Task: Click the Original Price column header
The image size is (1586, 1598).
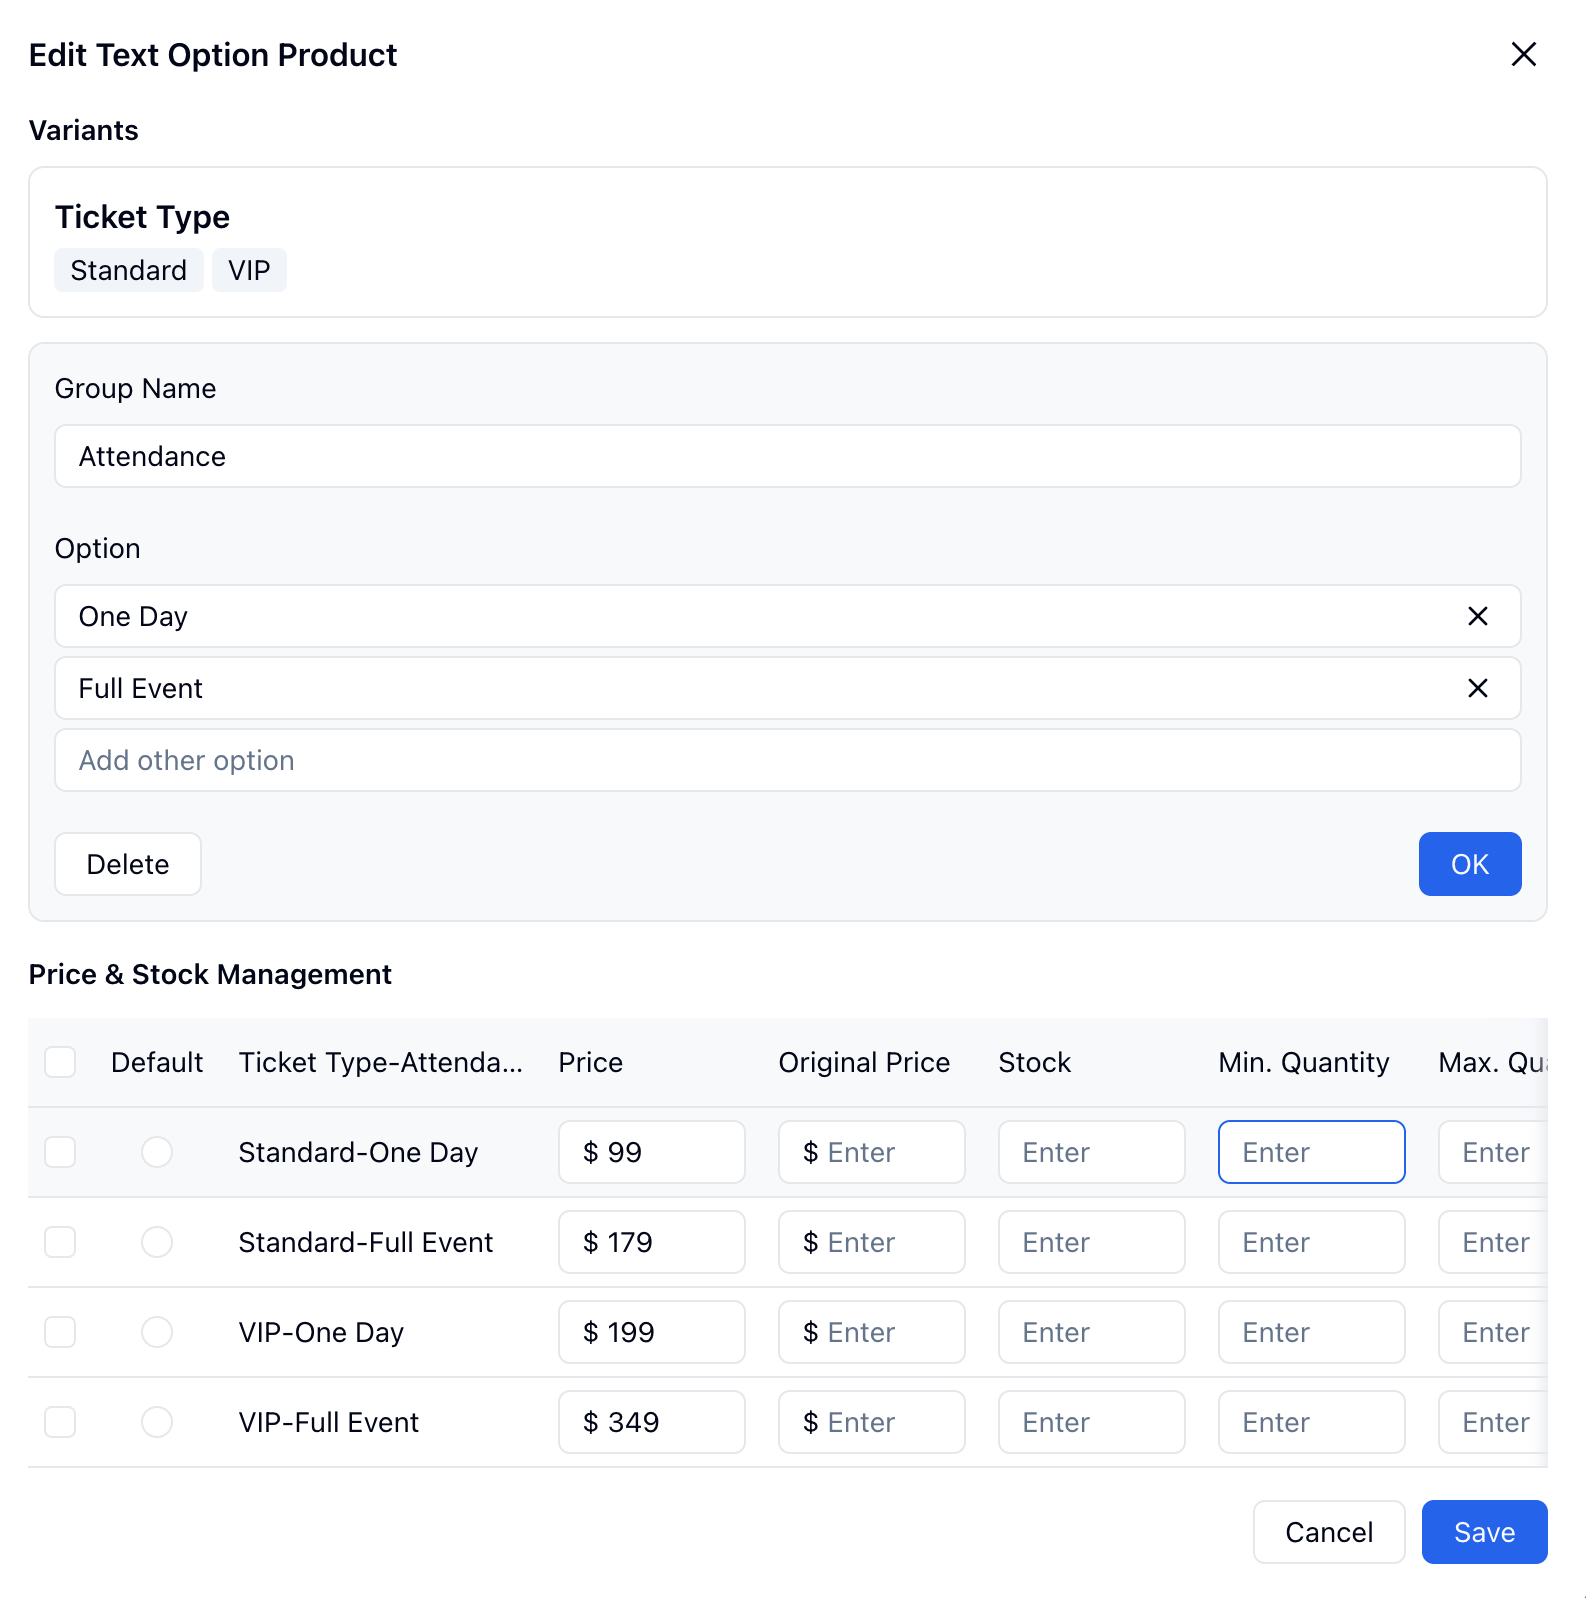Action: click(864, 1062)
